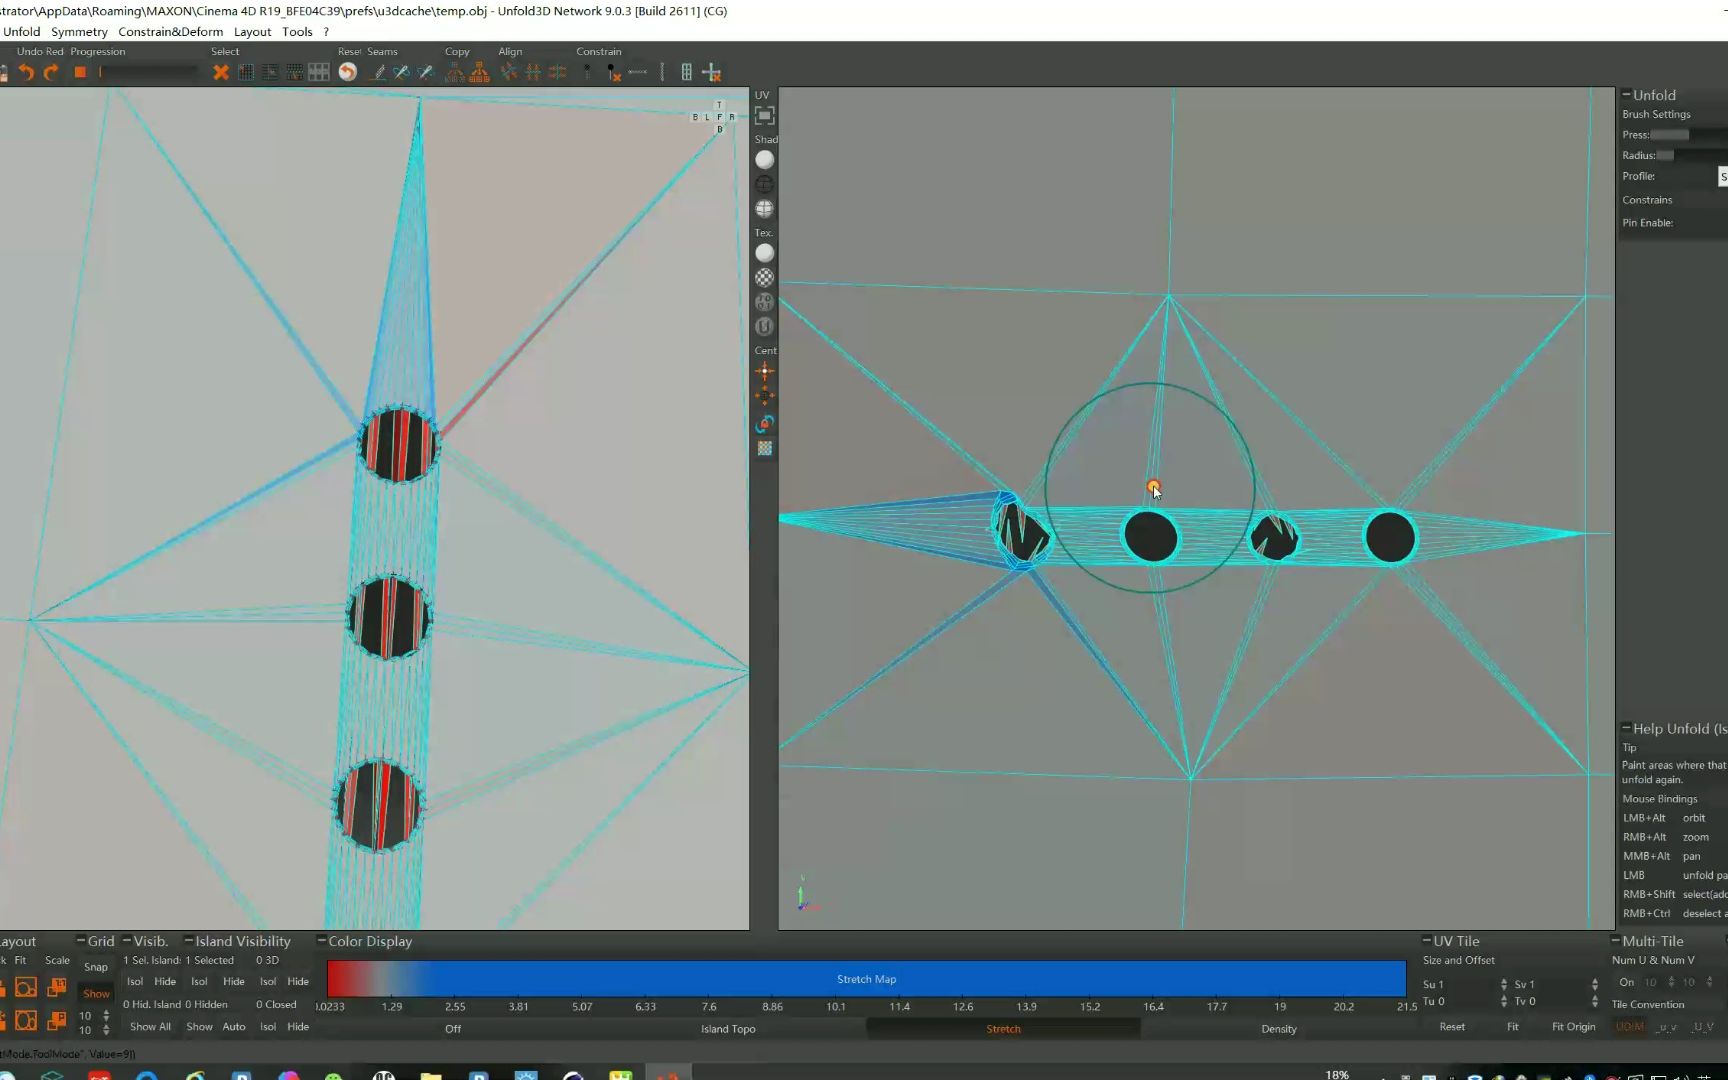Click the layout Fit icon in top row
Image resolution: width=1728 pixels, height=1080 pixels.
(x=25, y=988)
